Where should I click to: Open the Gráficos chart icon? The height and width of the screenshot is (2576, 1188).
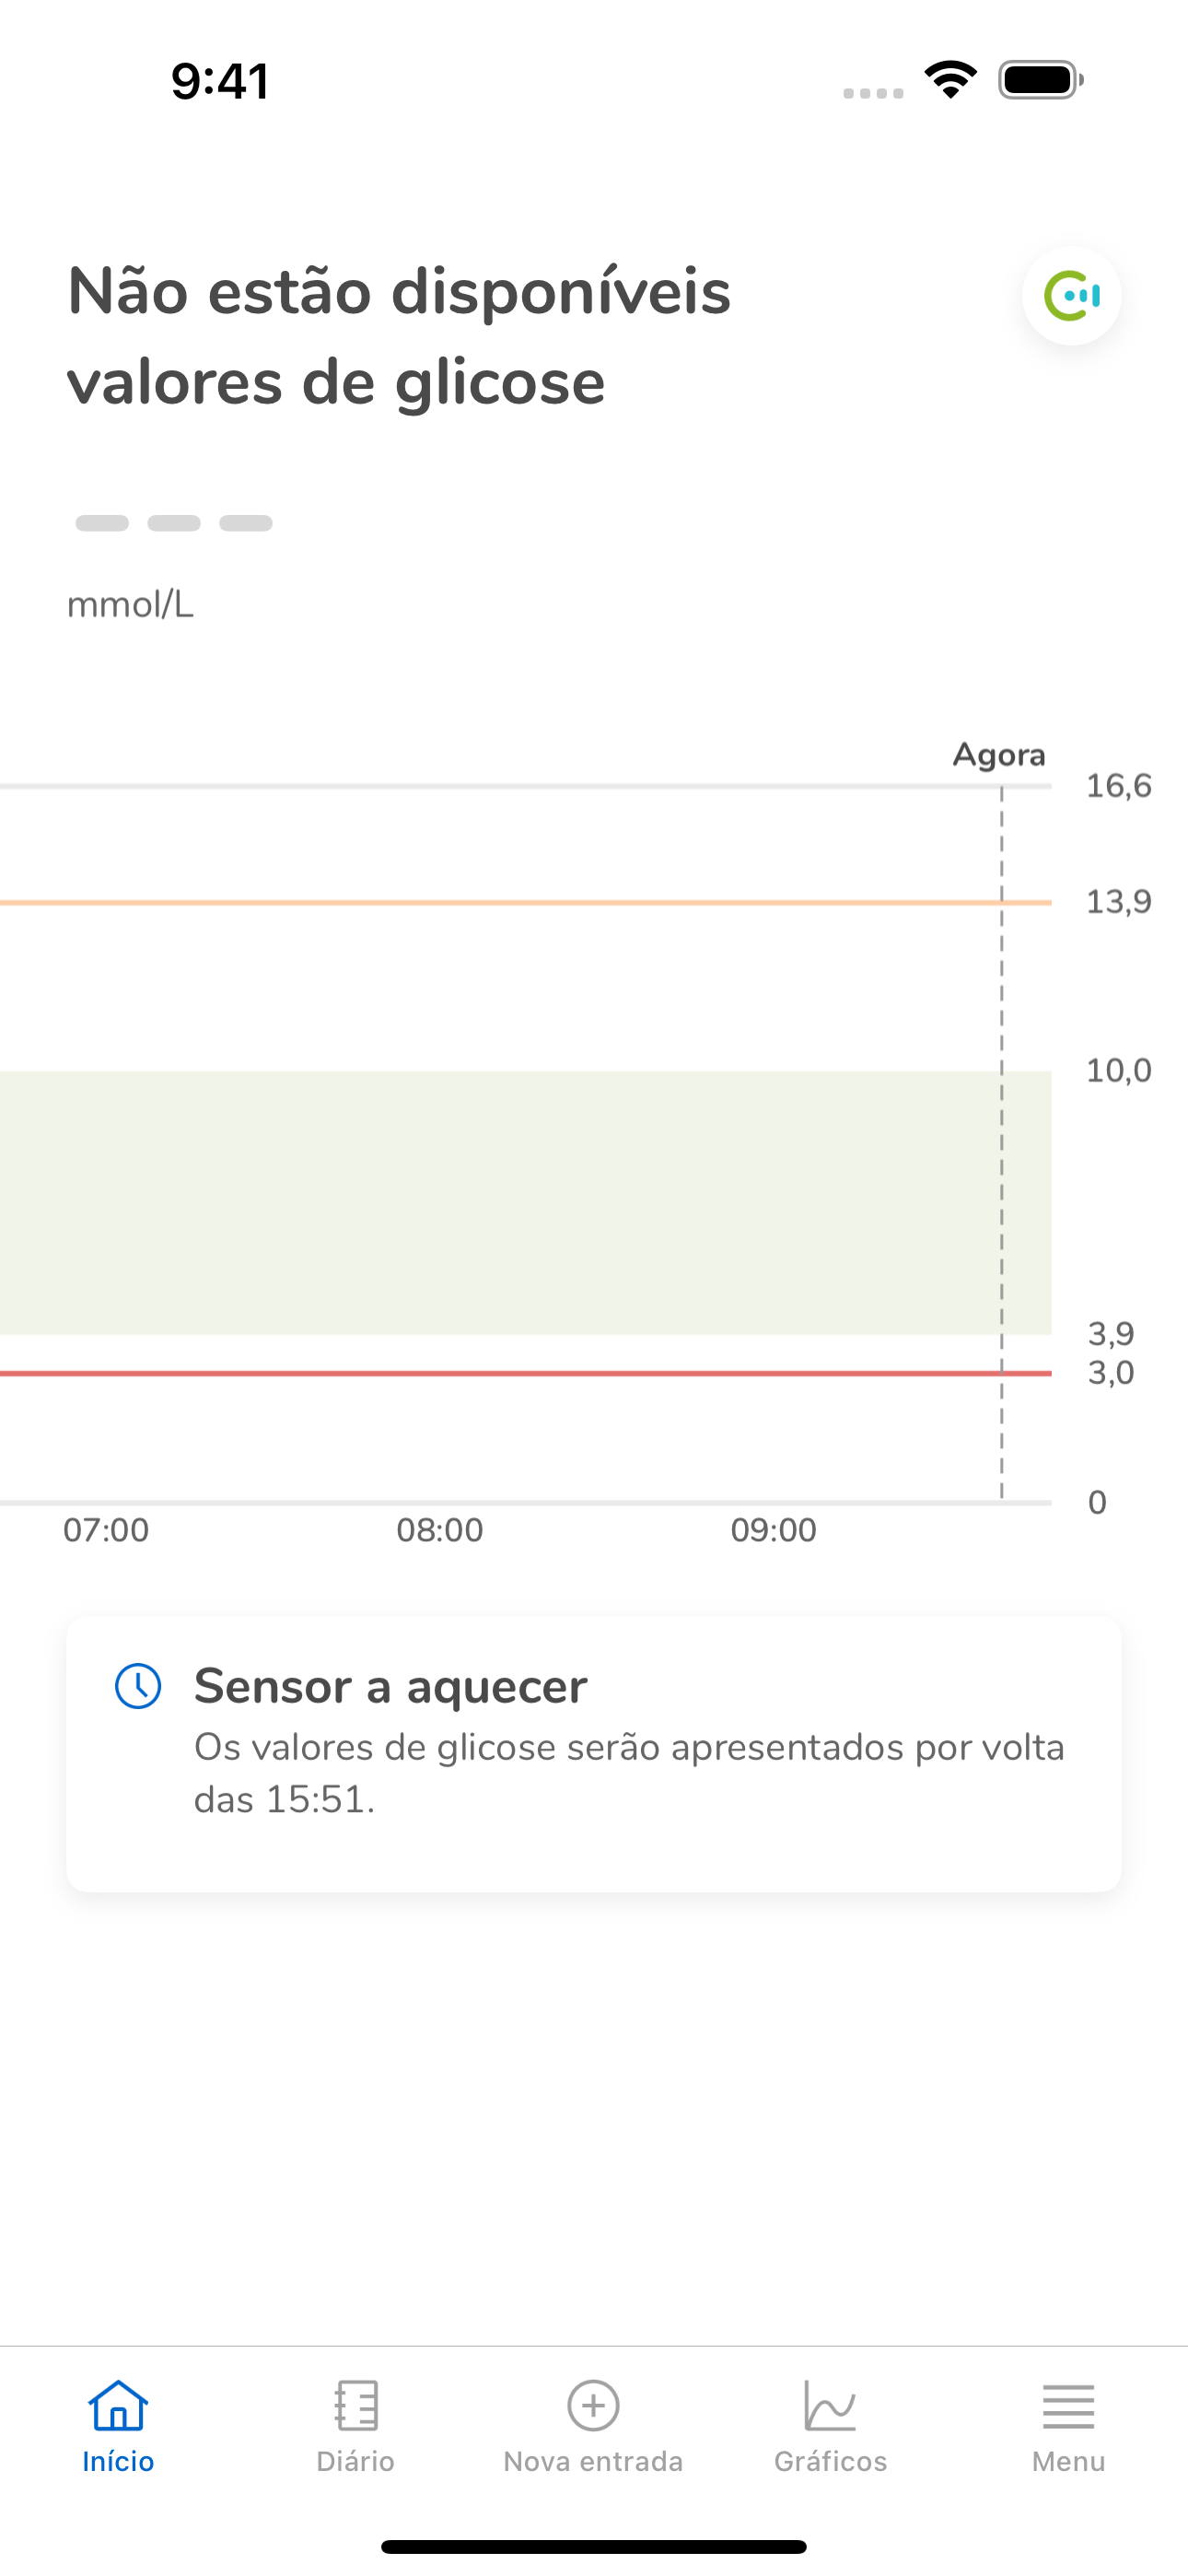point(830,2405)
